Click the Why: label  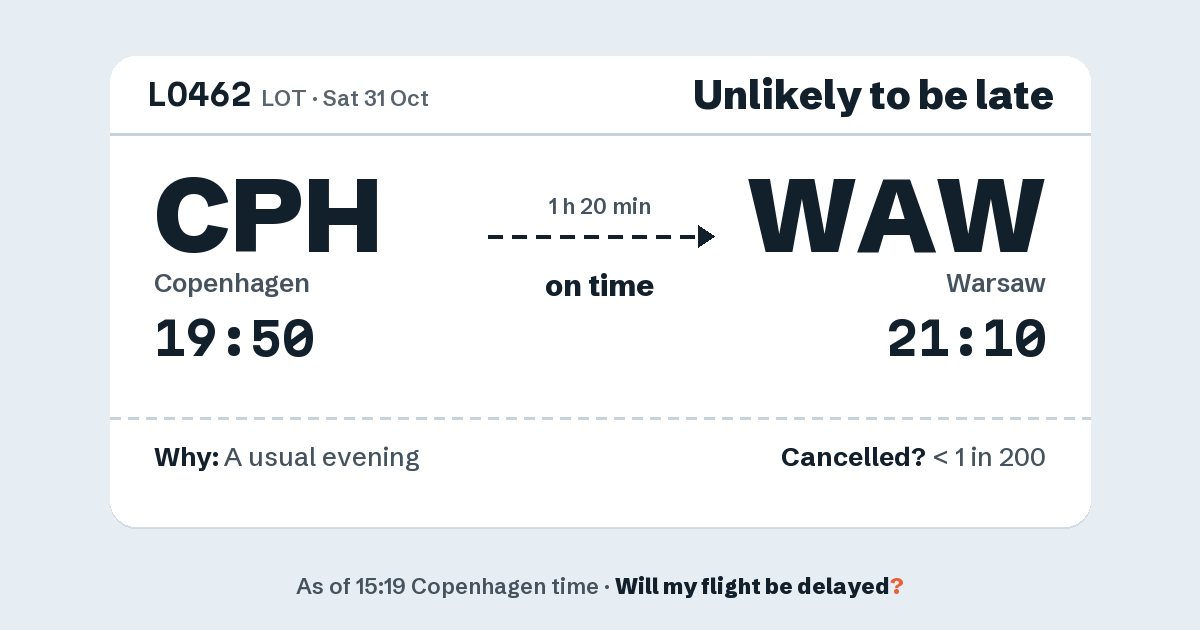[186, 458]
